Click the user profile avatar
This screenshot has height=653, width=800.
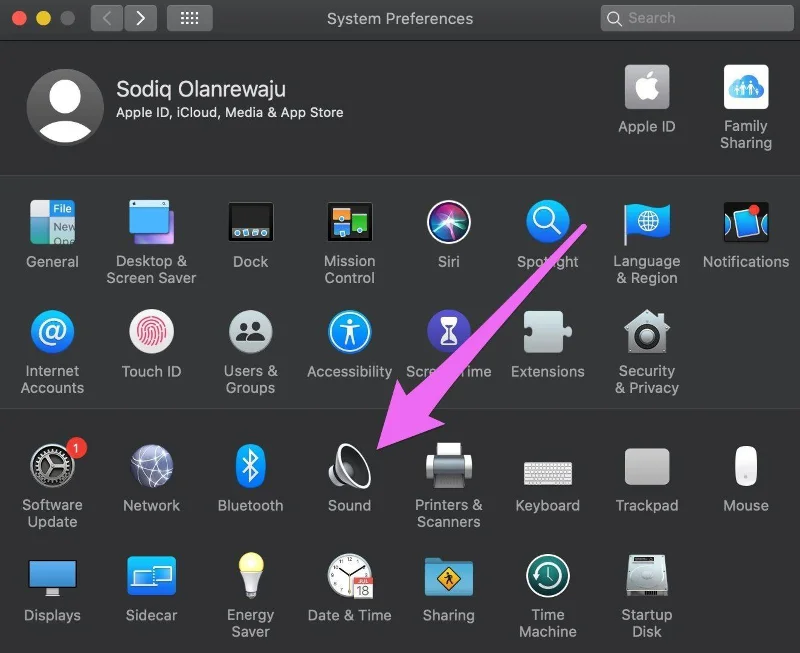click(65, 107)
